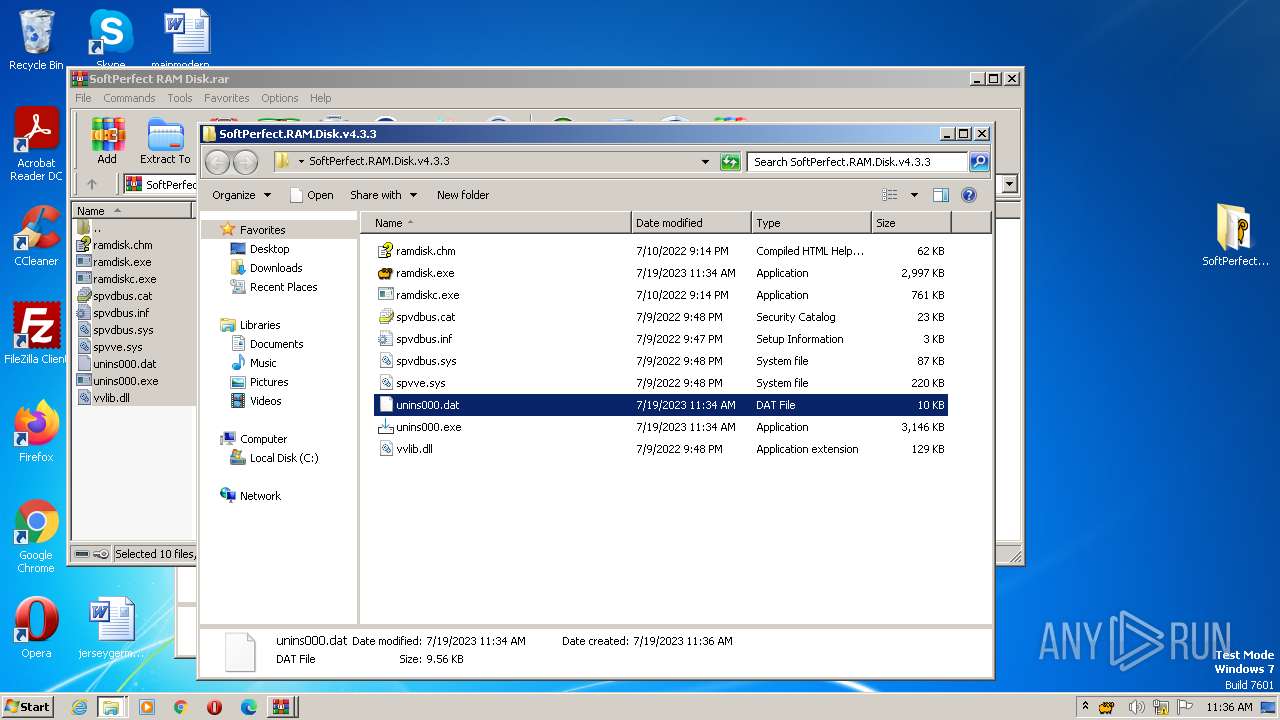Select Favorites in navigation pane
Screen dimensions: 1280x720
[262, 230]
